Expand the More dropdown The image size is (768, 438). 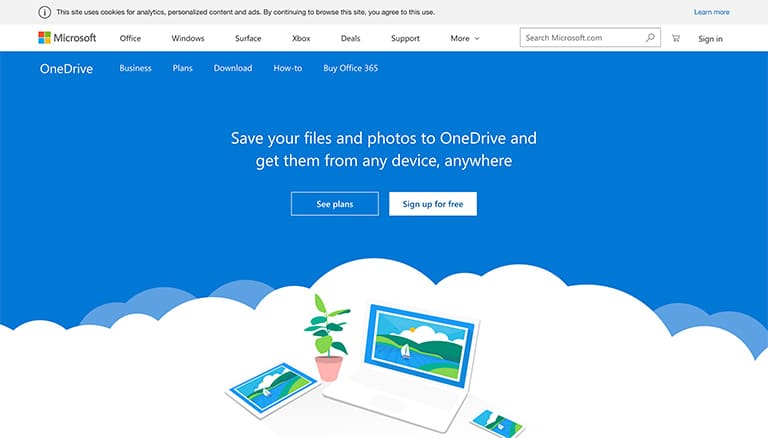465,38
